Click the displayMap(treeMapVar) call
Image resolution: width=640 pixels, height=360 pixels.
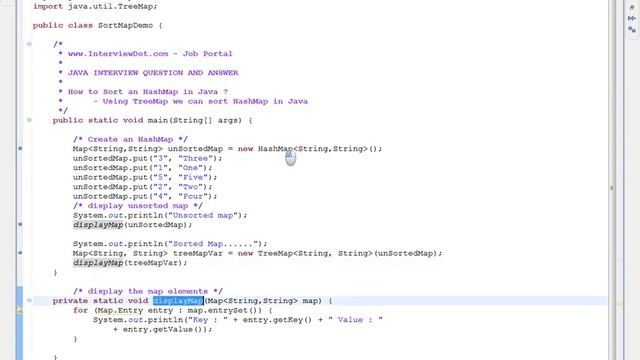click(130, 263)
